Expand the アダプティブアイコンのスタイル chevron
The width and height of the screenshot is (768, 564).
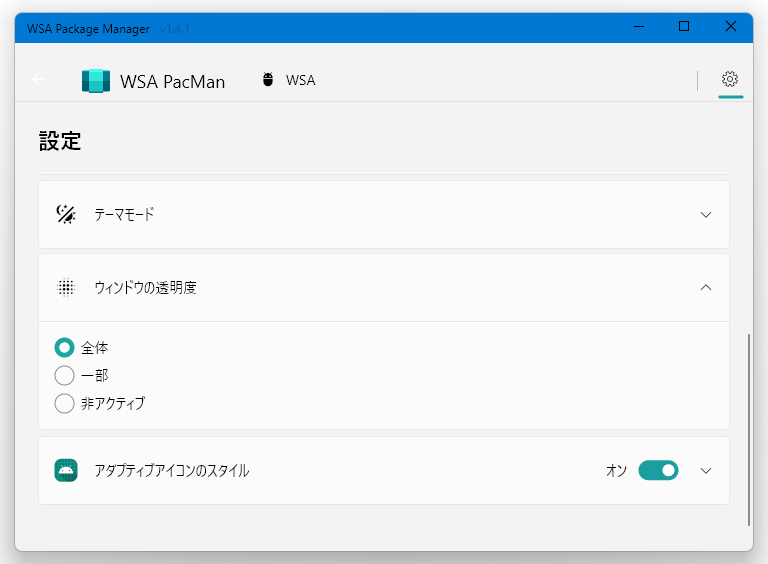706,470
